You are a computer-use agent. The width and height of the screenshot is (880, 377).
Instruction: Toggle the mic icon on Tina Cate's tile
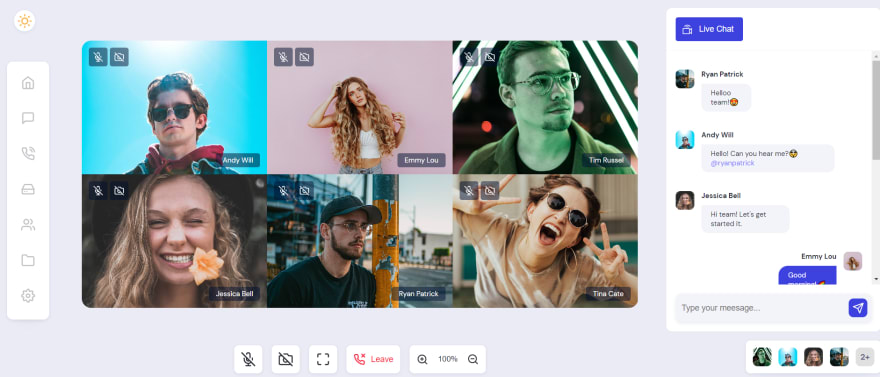[x=469, y=191]
